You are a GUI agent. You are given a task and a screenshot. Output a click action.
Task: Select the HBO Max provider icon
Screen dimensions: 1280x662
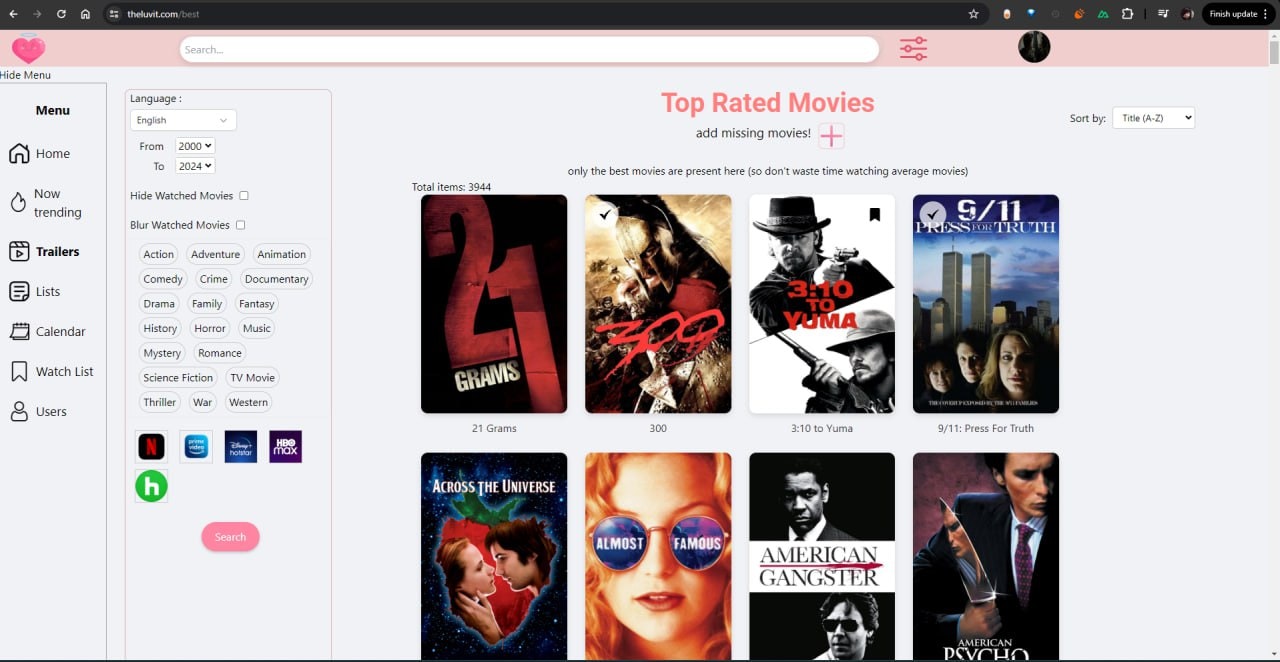pos(286,446)
